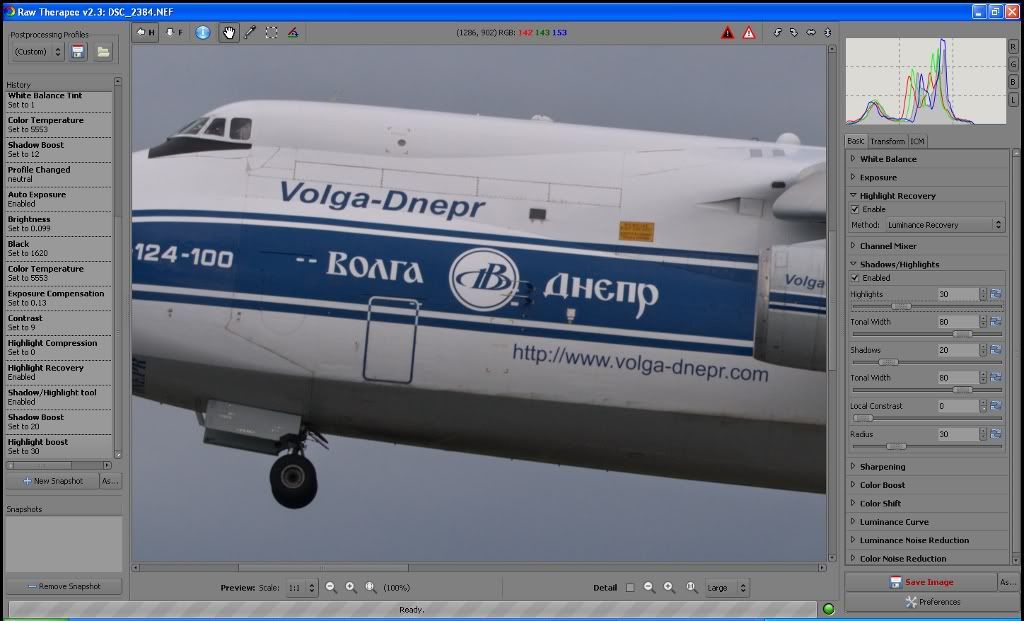Disable Highlight Recovery checkbox
The height and width of the screenshot is (621, 1024).
pos(855,210)
